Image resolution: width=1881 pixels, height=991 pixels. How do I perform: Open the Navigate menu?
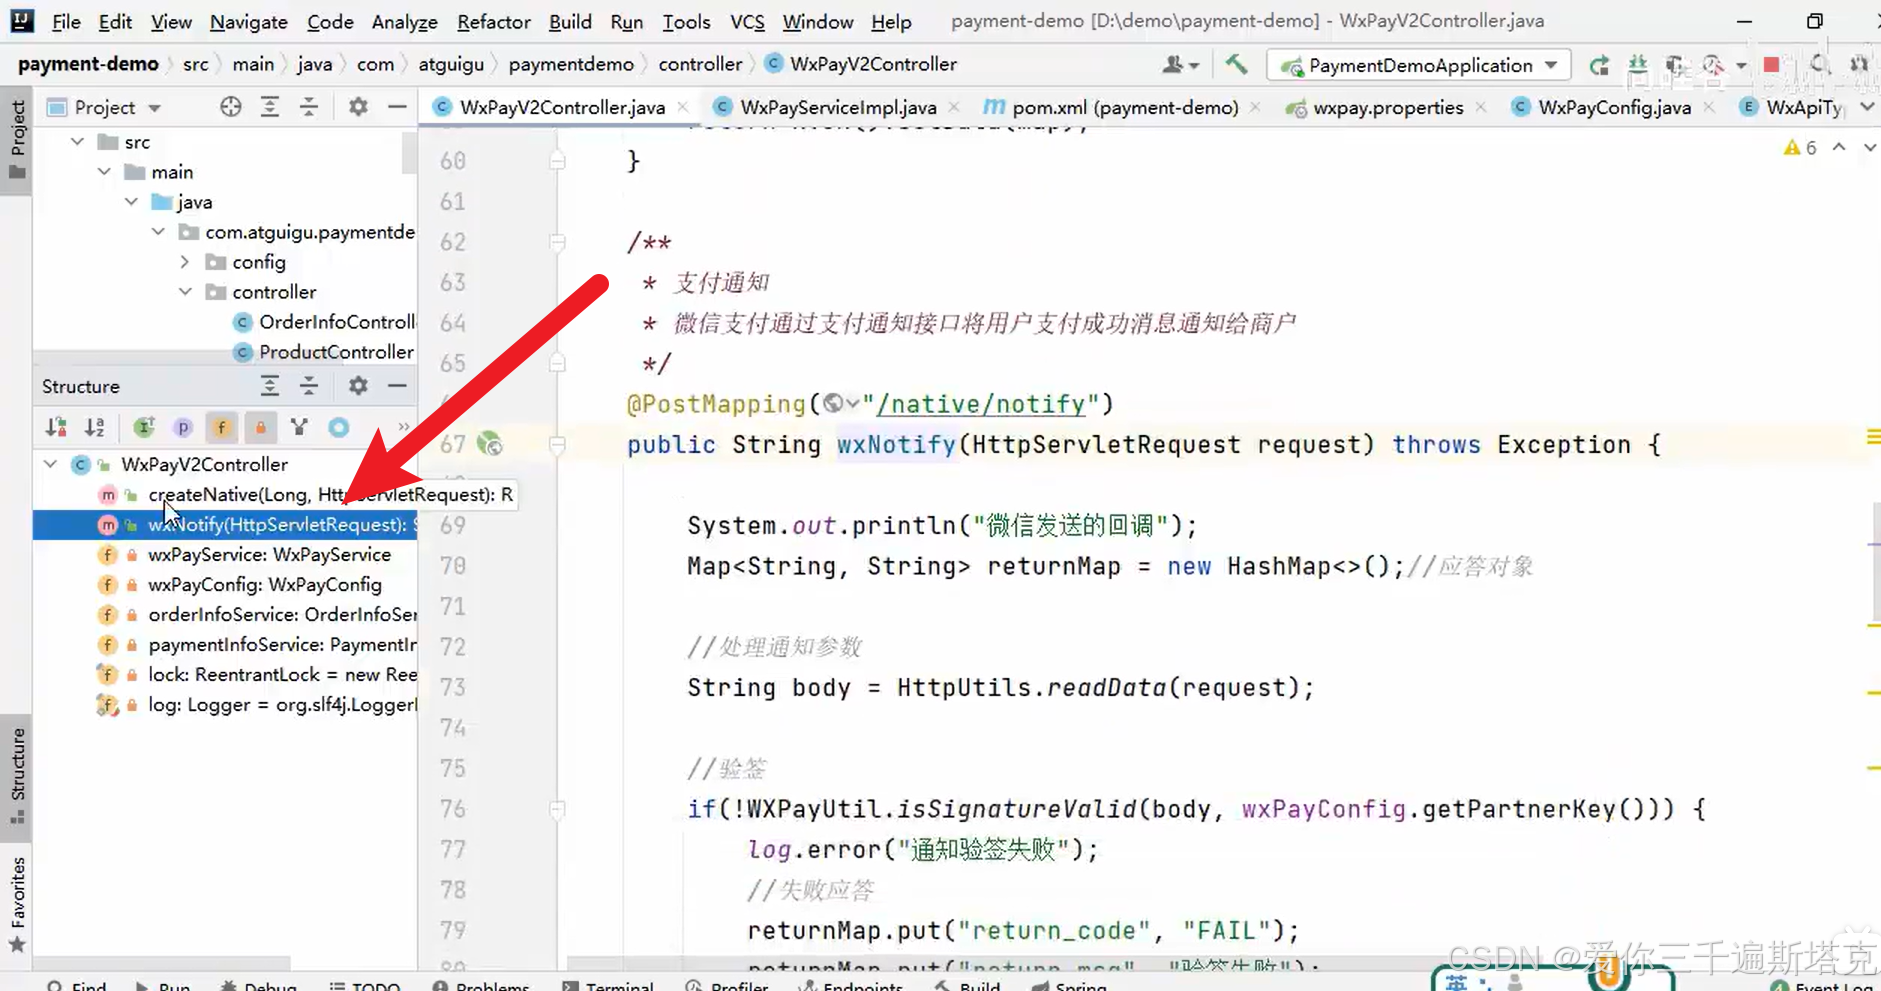tap(248, 21)
